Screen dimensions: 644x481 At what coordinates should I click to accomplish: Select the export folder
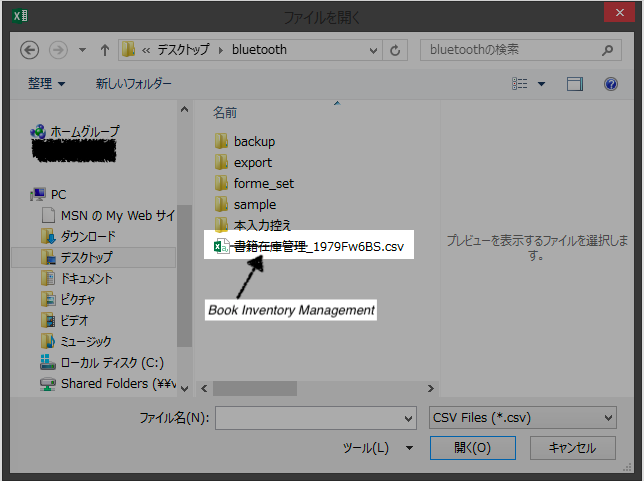click(x=252, y=162)
